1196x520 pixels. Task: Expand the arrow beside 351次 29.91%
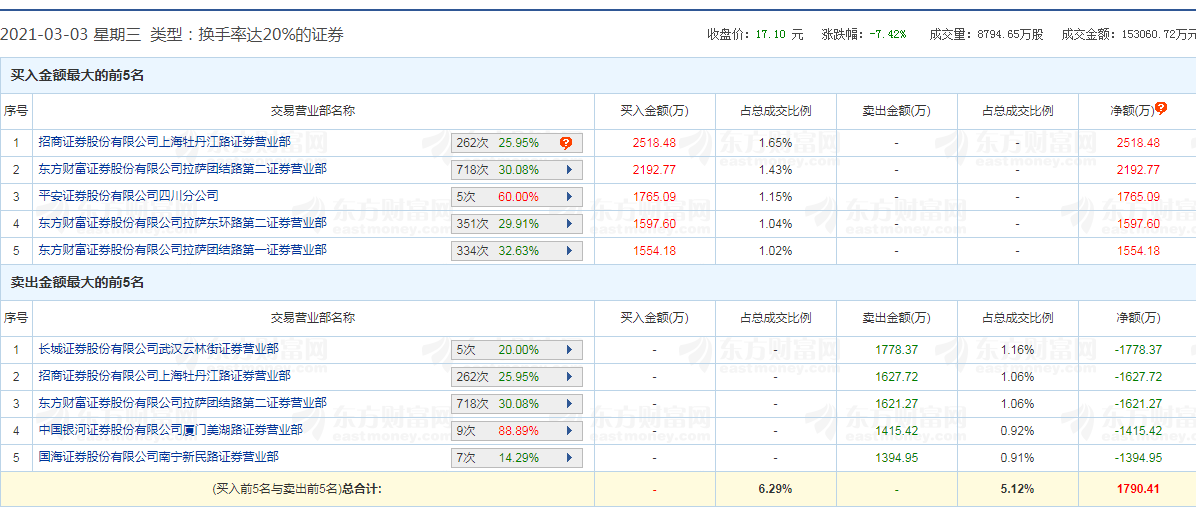pyautogui.click(x=569, y=224)
